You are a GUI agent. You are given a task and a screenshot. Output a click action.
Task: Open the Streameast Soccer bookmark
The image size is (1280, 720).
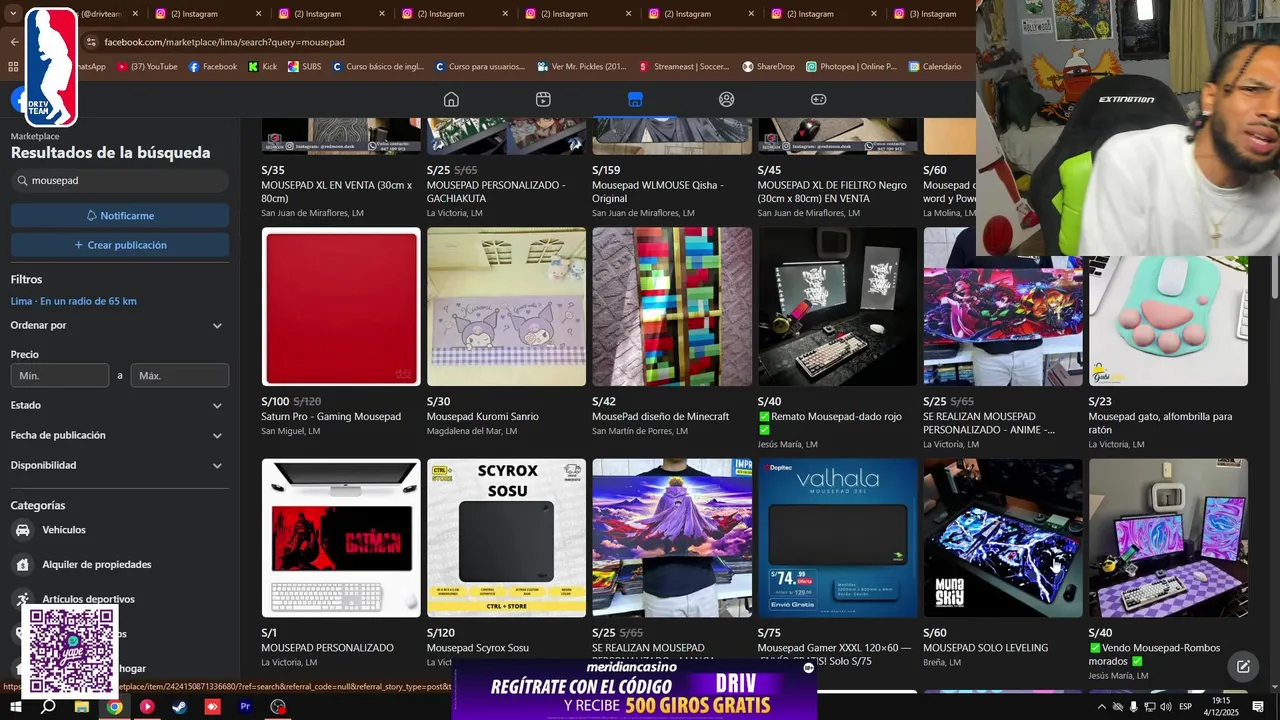(685, 67)
